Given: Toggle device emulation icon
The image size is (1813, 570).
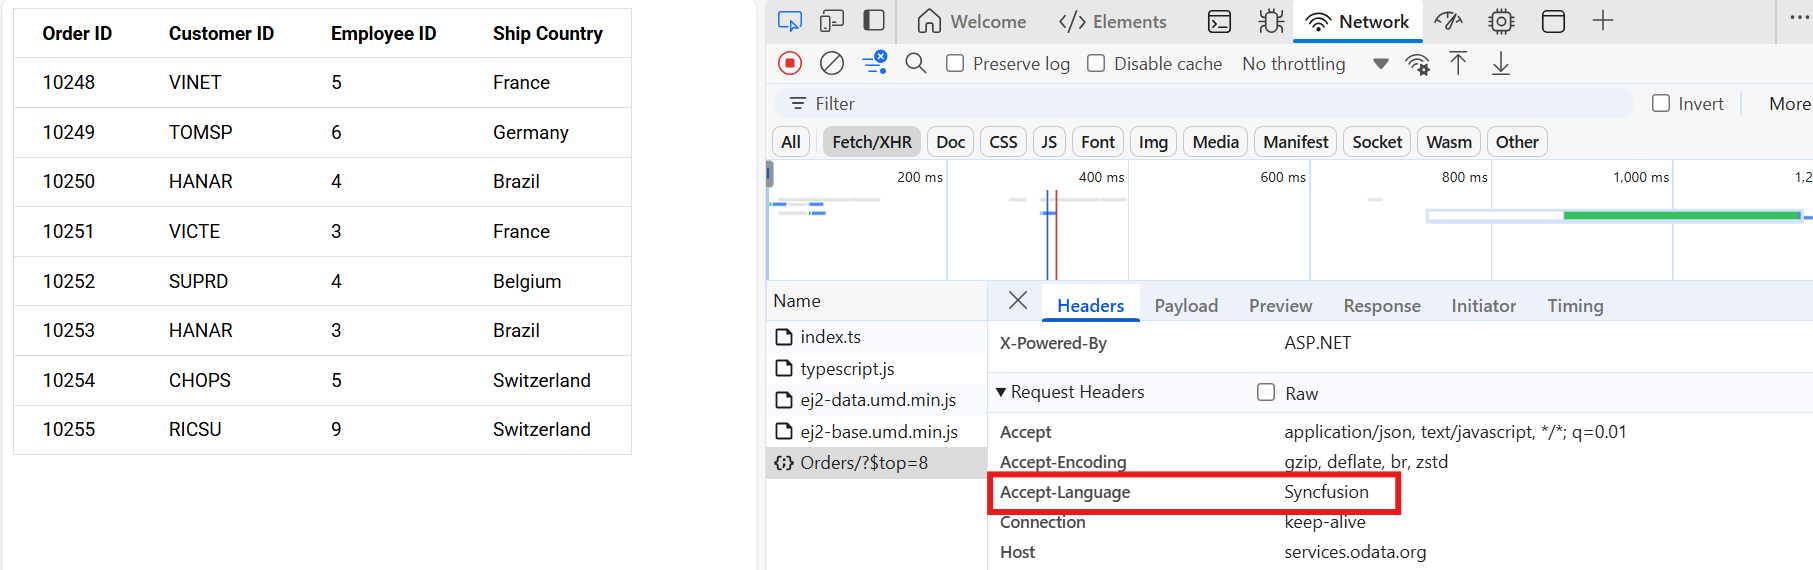Looking at the screenshot, I should tap(832, 21).
